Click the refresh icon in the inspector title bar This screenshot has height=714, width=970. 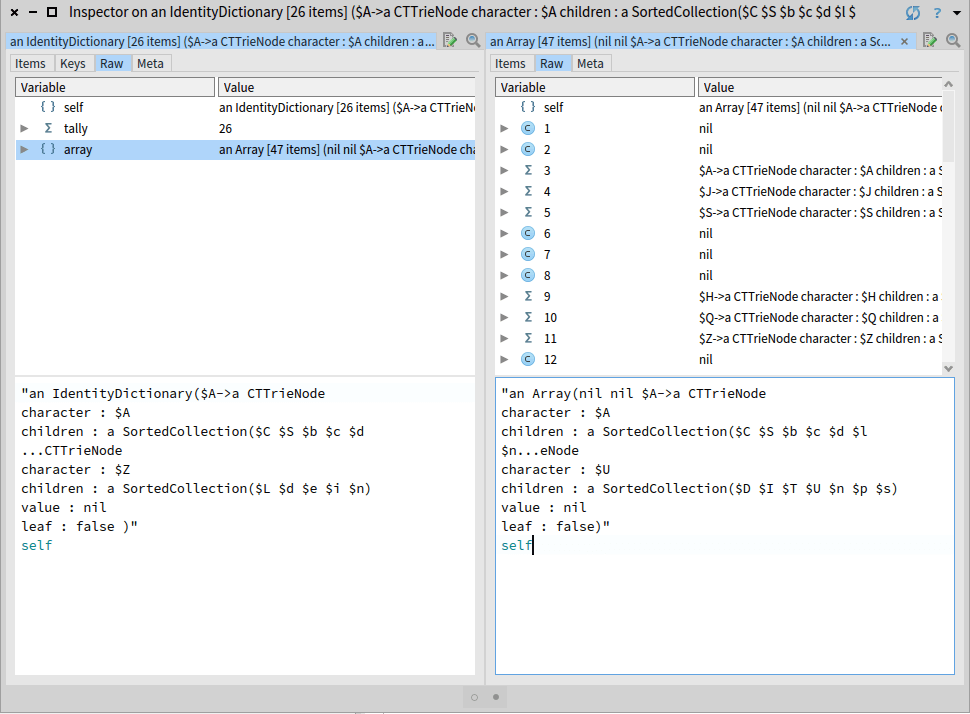coord(912,13)
